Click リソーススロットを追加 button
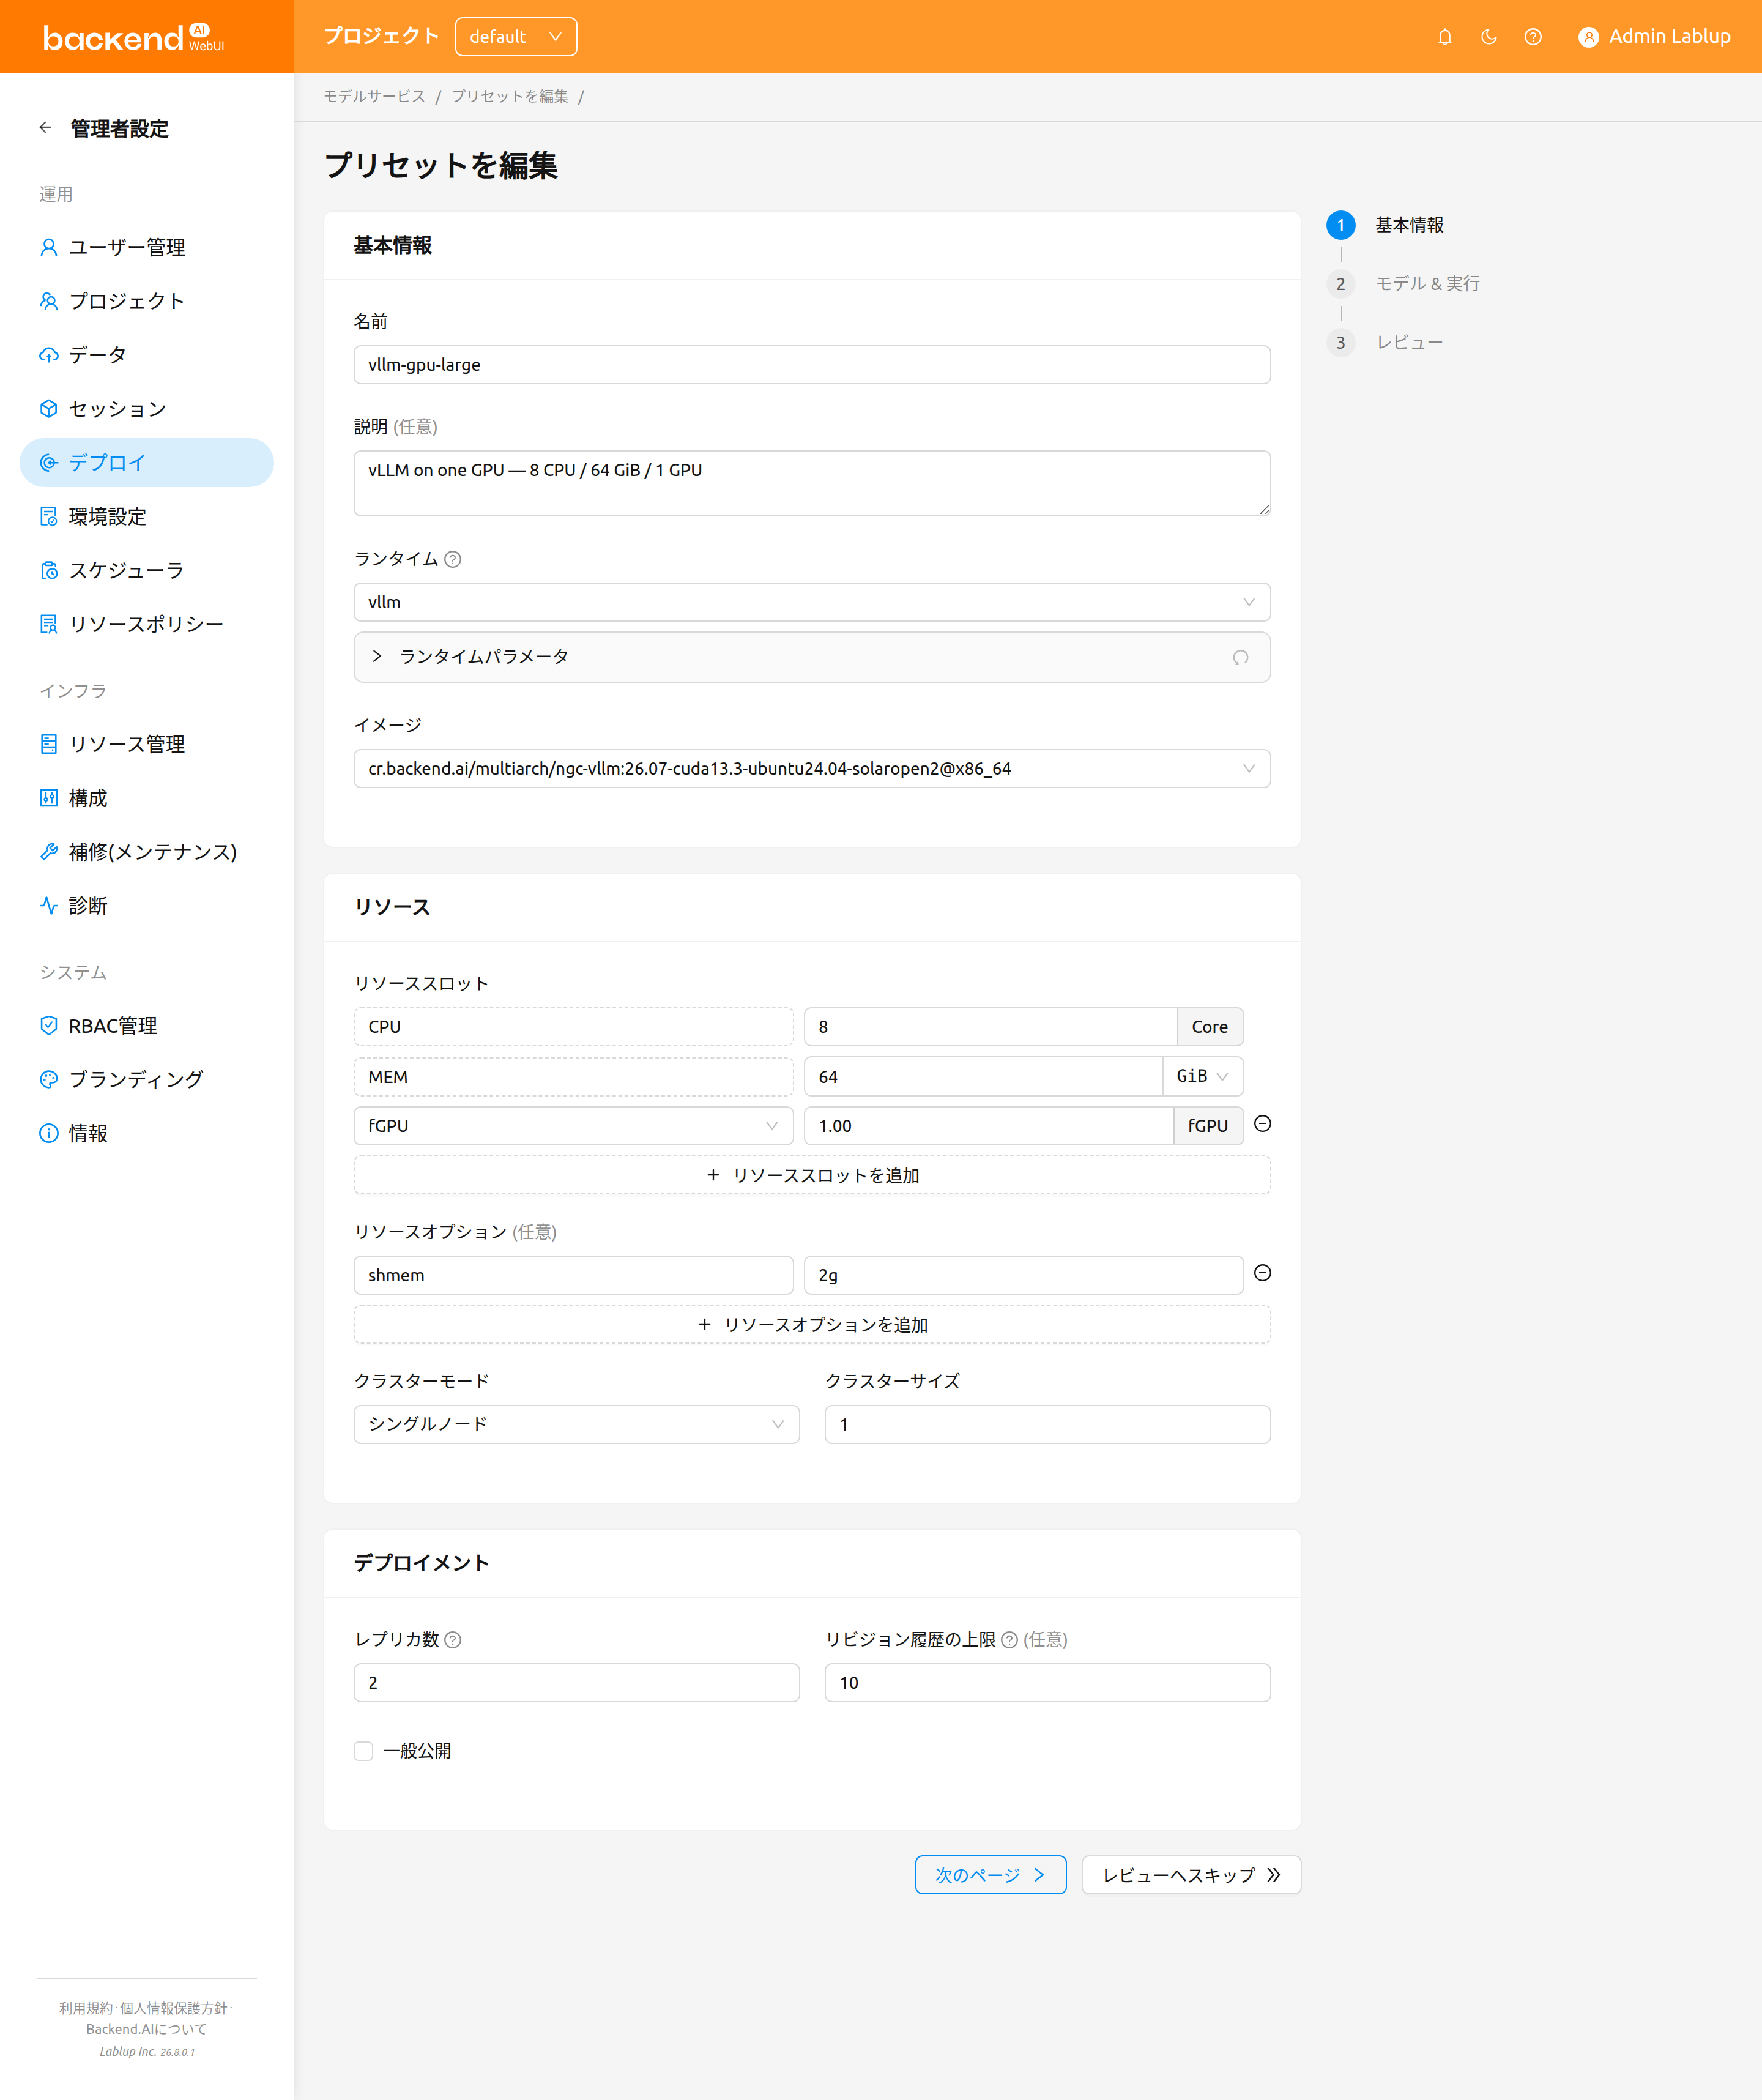Image resolution: width=1762 pixels, height=2100 pixels. [x=812, y=1176]
